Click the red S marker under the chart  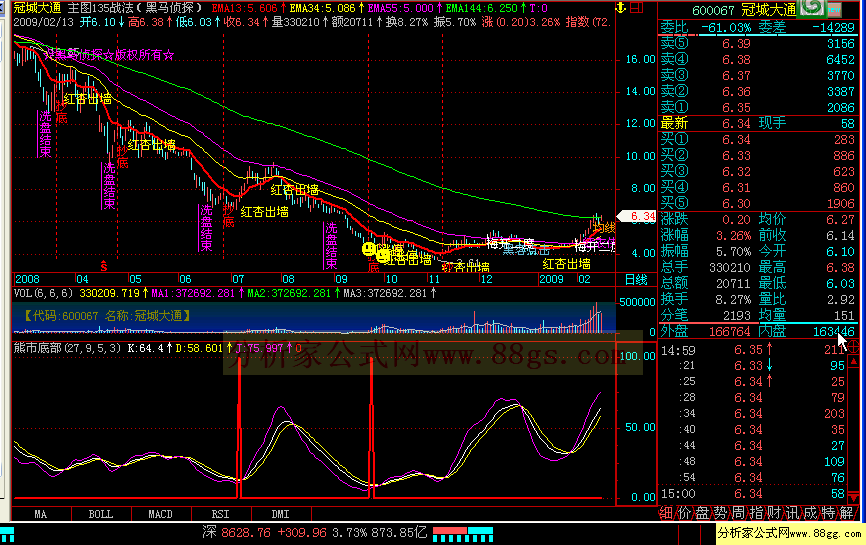103,266
